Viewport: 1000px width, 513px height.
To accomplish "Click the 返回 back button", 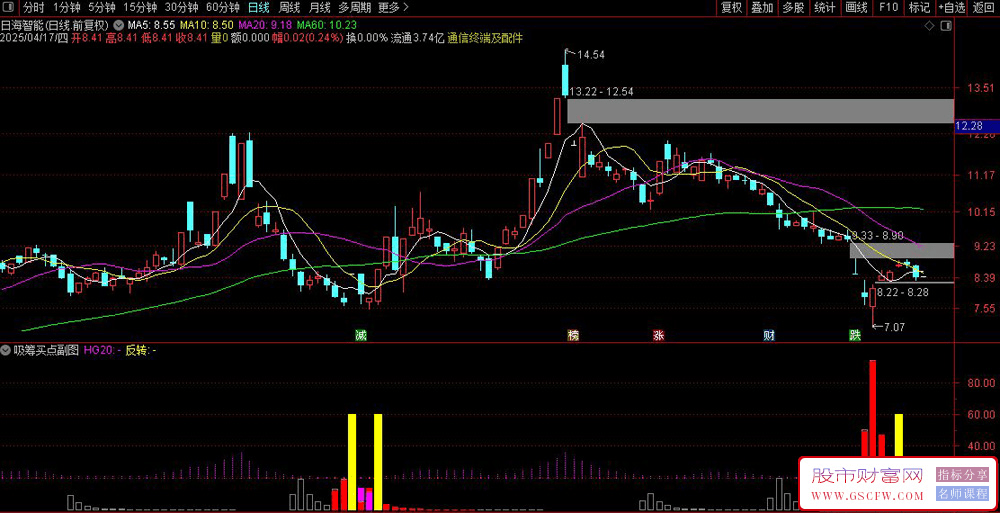I will pos(984,8).
